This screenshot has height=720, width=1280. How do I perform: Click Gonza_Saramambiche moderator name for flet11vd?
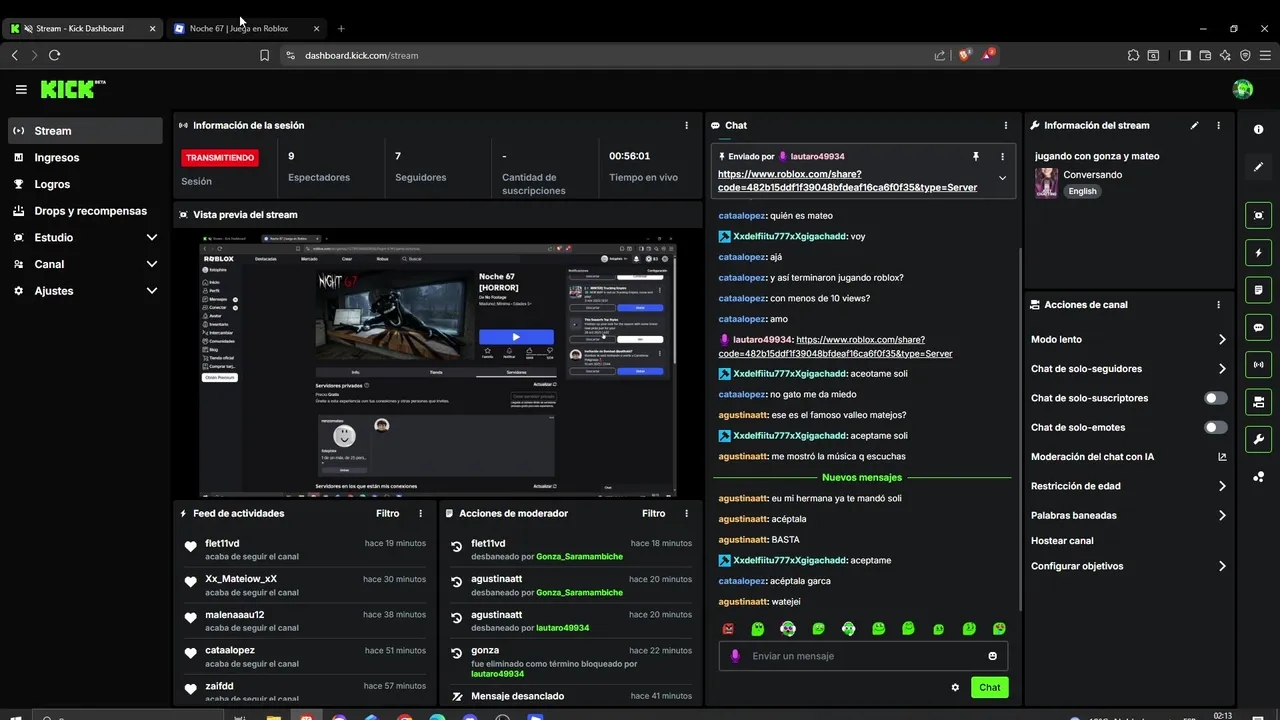[x=579, y=557]
